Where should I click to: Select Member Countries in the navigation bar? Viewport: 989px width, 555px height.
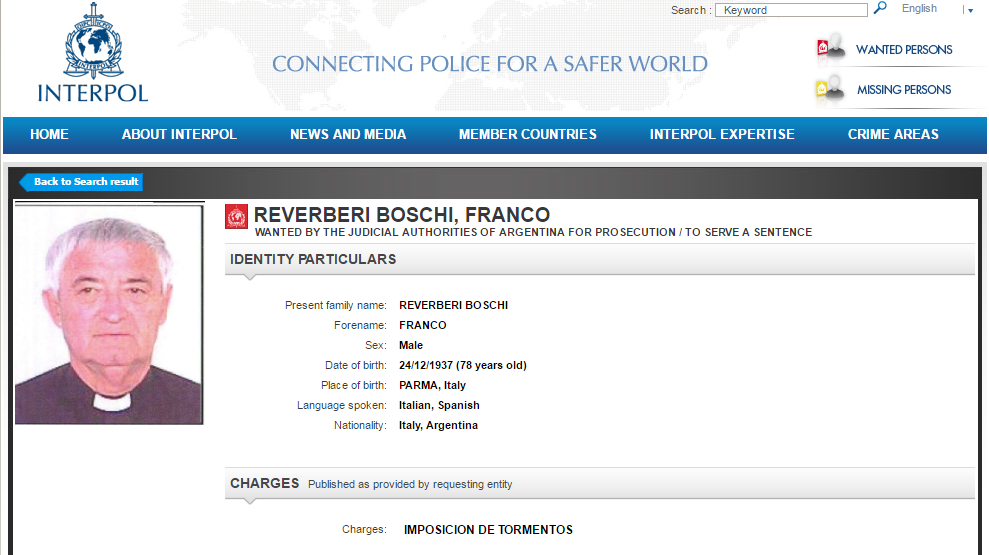[527, 134]
